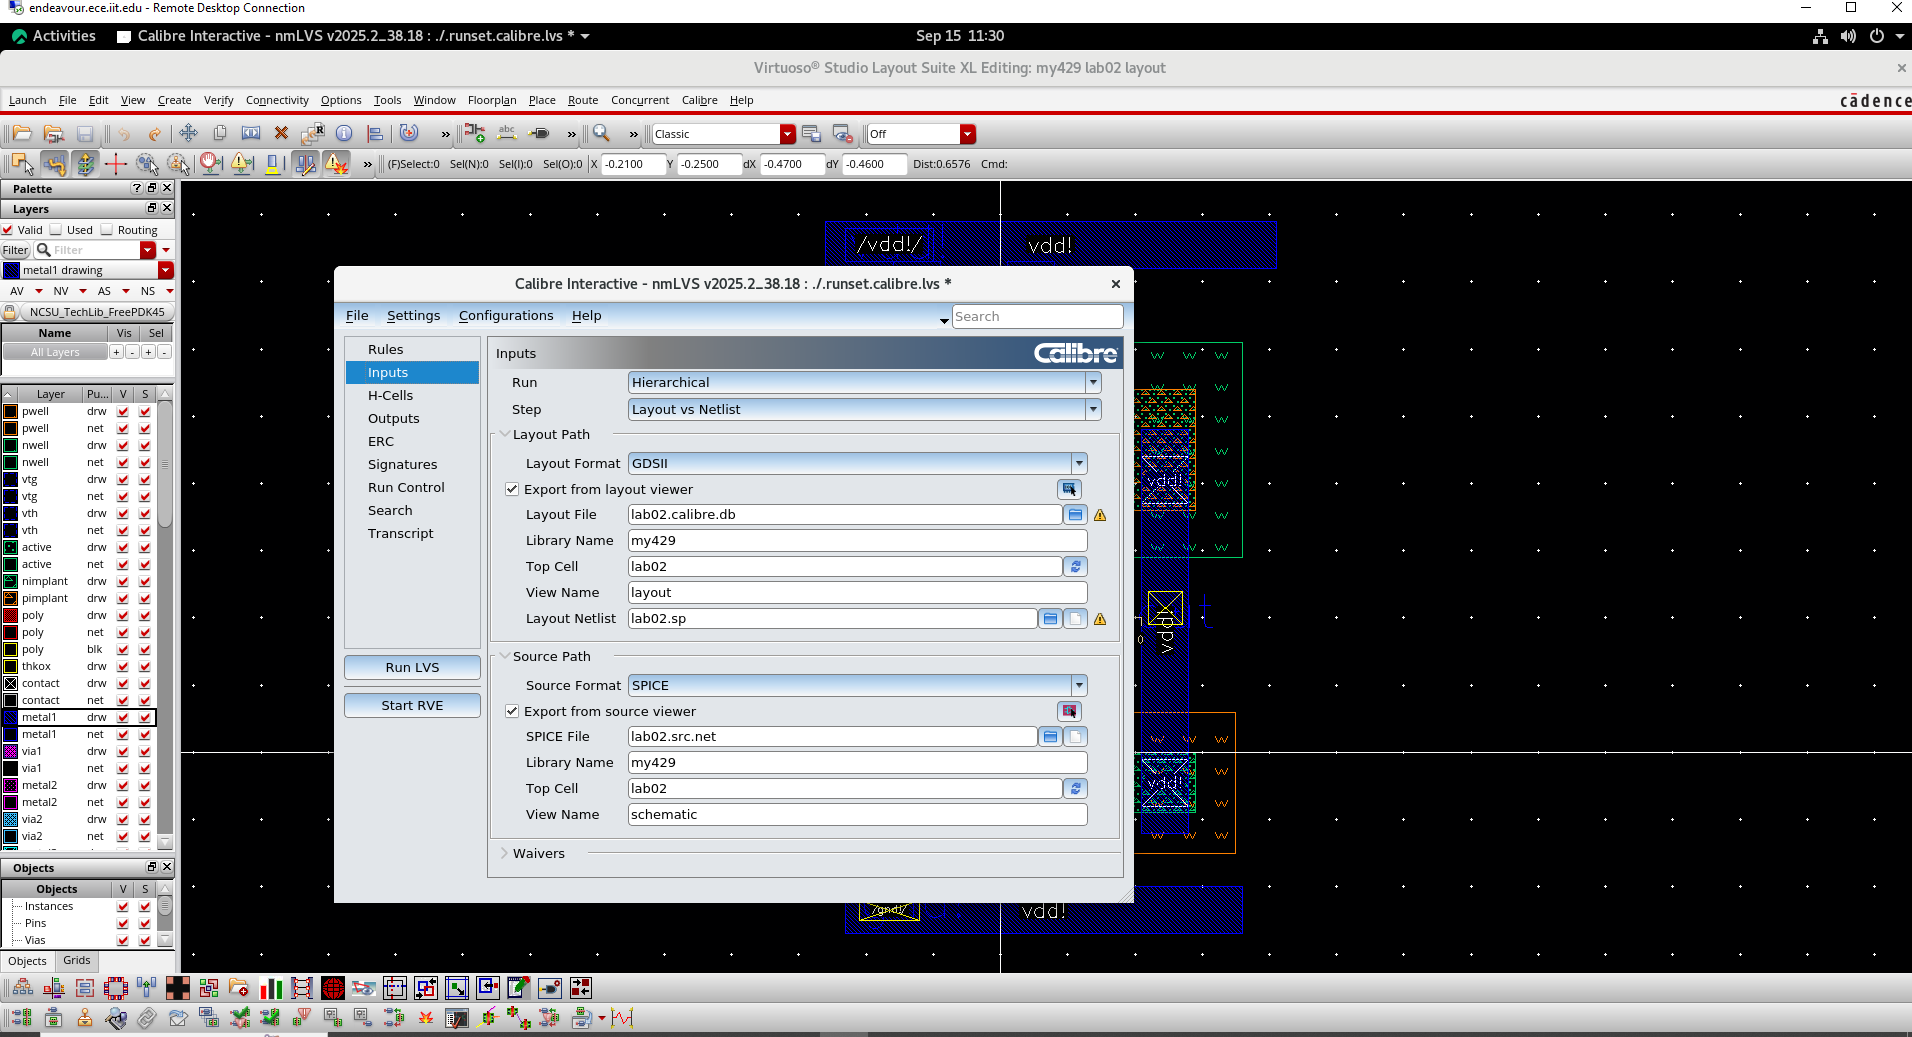The width and height of the screenshot is (1912, 1037).
Task: Click the bar chart icon in bottom toolbar
Action: click(271, 988)
